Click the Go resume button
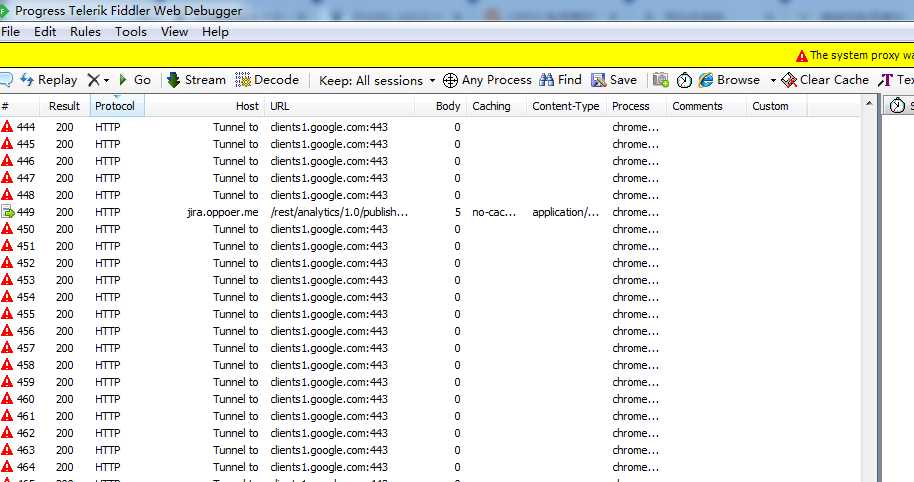The image size is (914, 482). pos(135,80)
